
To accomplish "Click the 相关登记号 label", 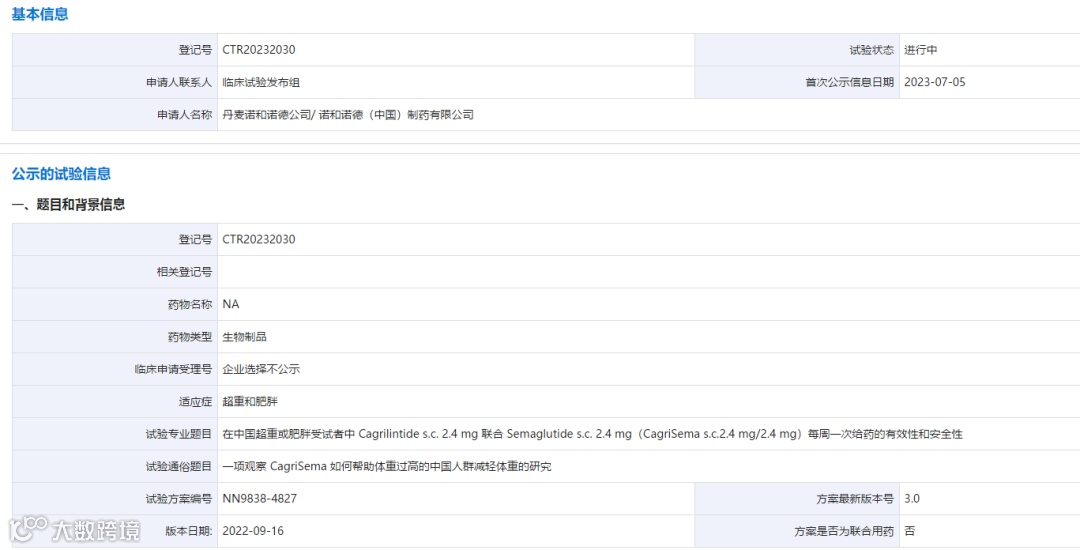I will pos(185,272).
